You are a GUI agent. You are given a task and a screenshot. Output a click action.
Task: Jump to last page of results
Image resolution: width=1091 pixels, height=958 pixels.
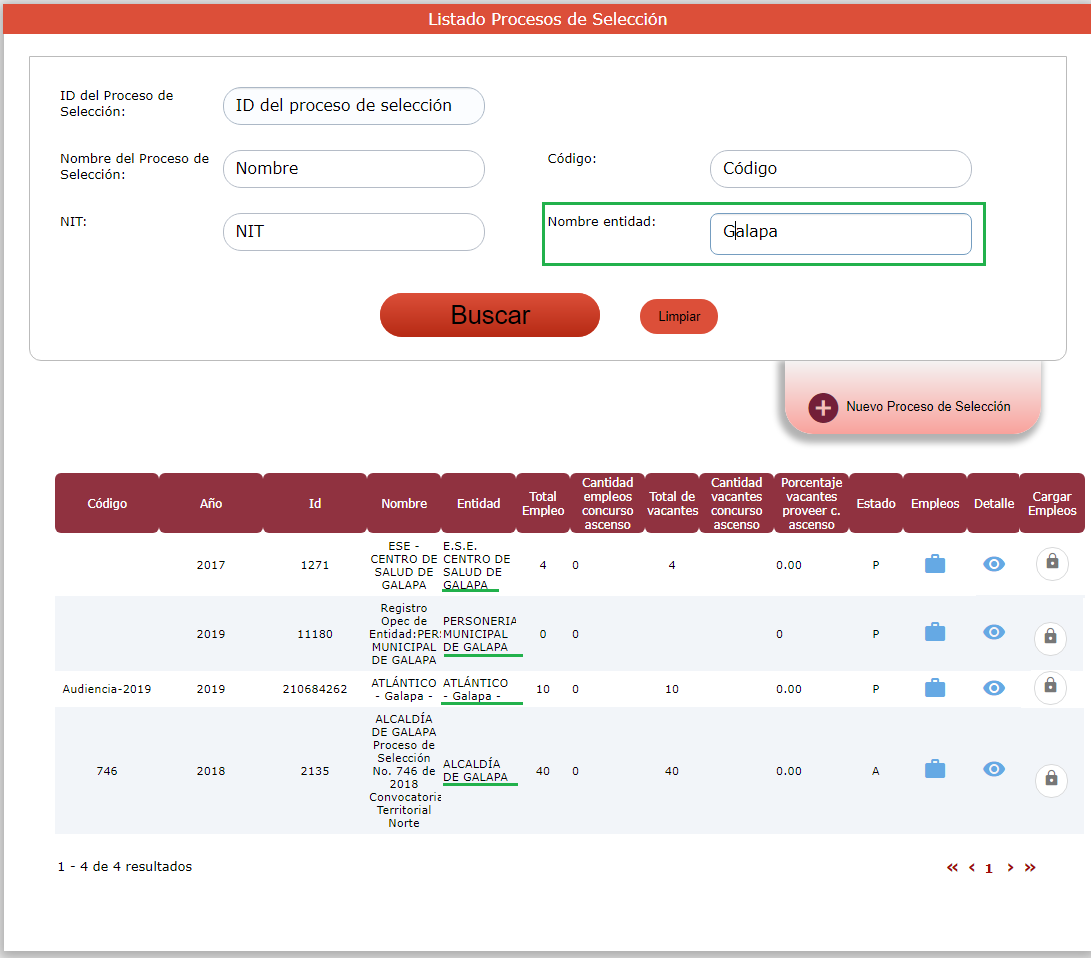click(x=1030, y=868)
